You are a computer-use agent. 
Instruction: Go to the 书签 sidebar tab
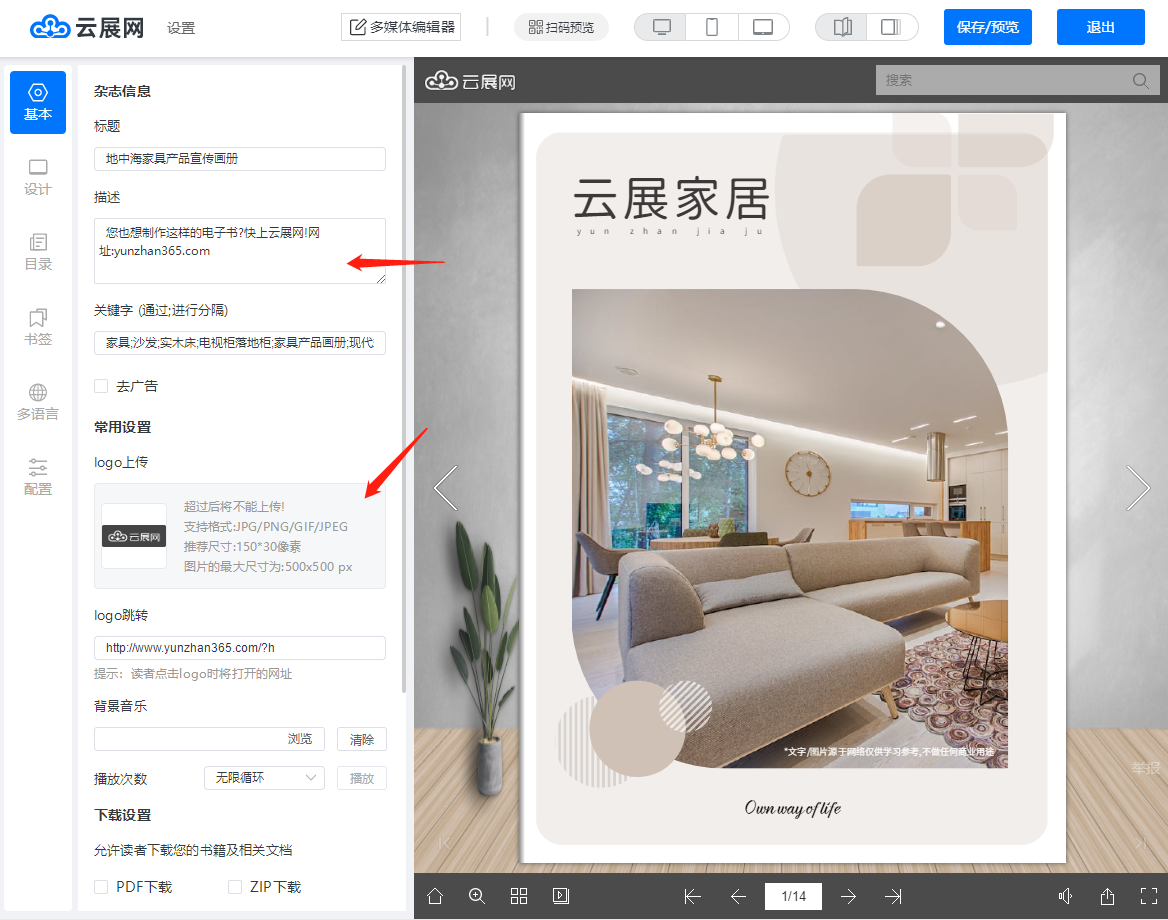pos(38,328)
